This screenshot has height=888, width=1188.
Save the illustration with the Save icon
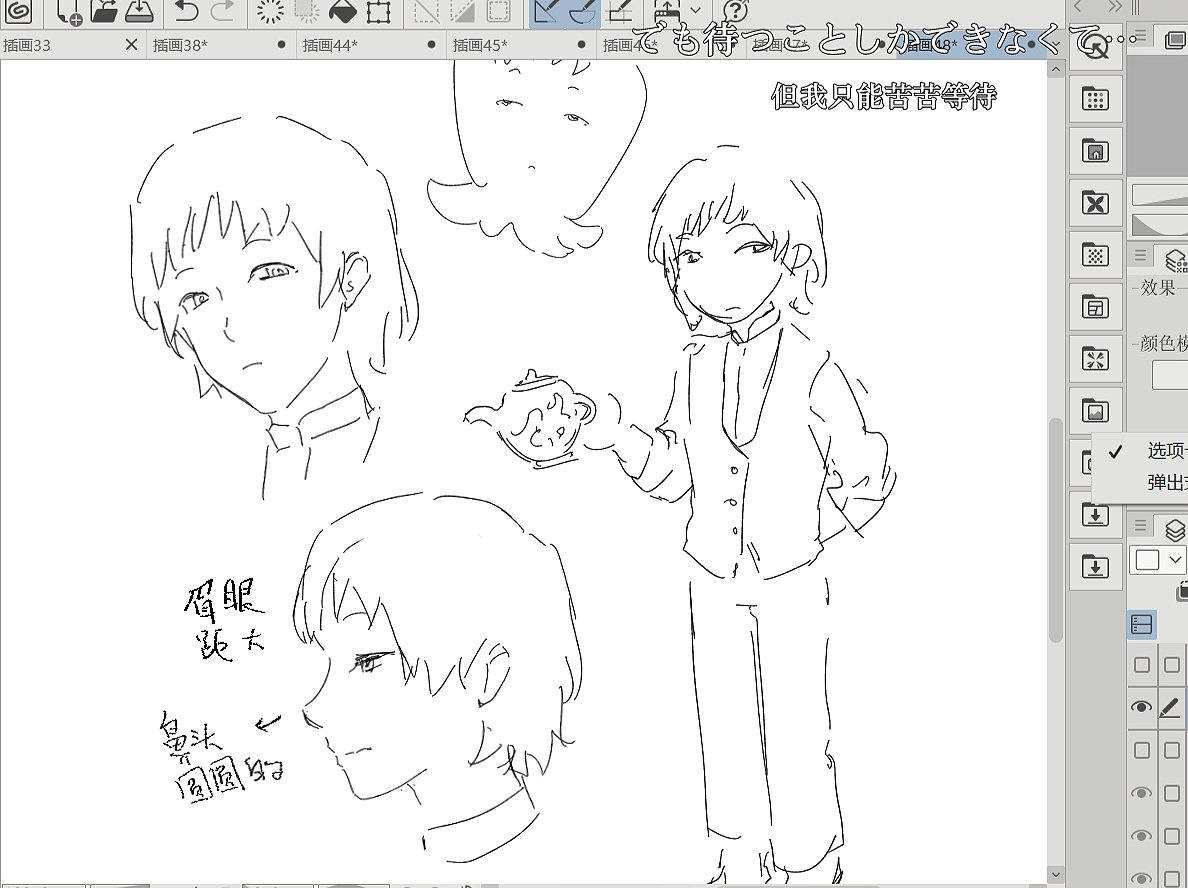pyautogui.click(x=139, y=10)
